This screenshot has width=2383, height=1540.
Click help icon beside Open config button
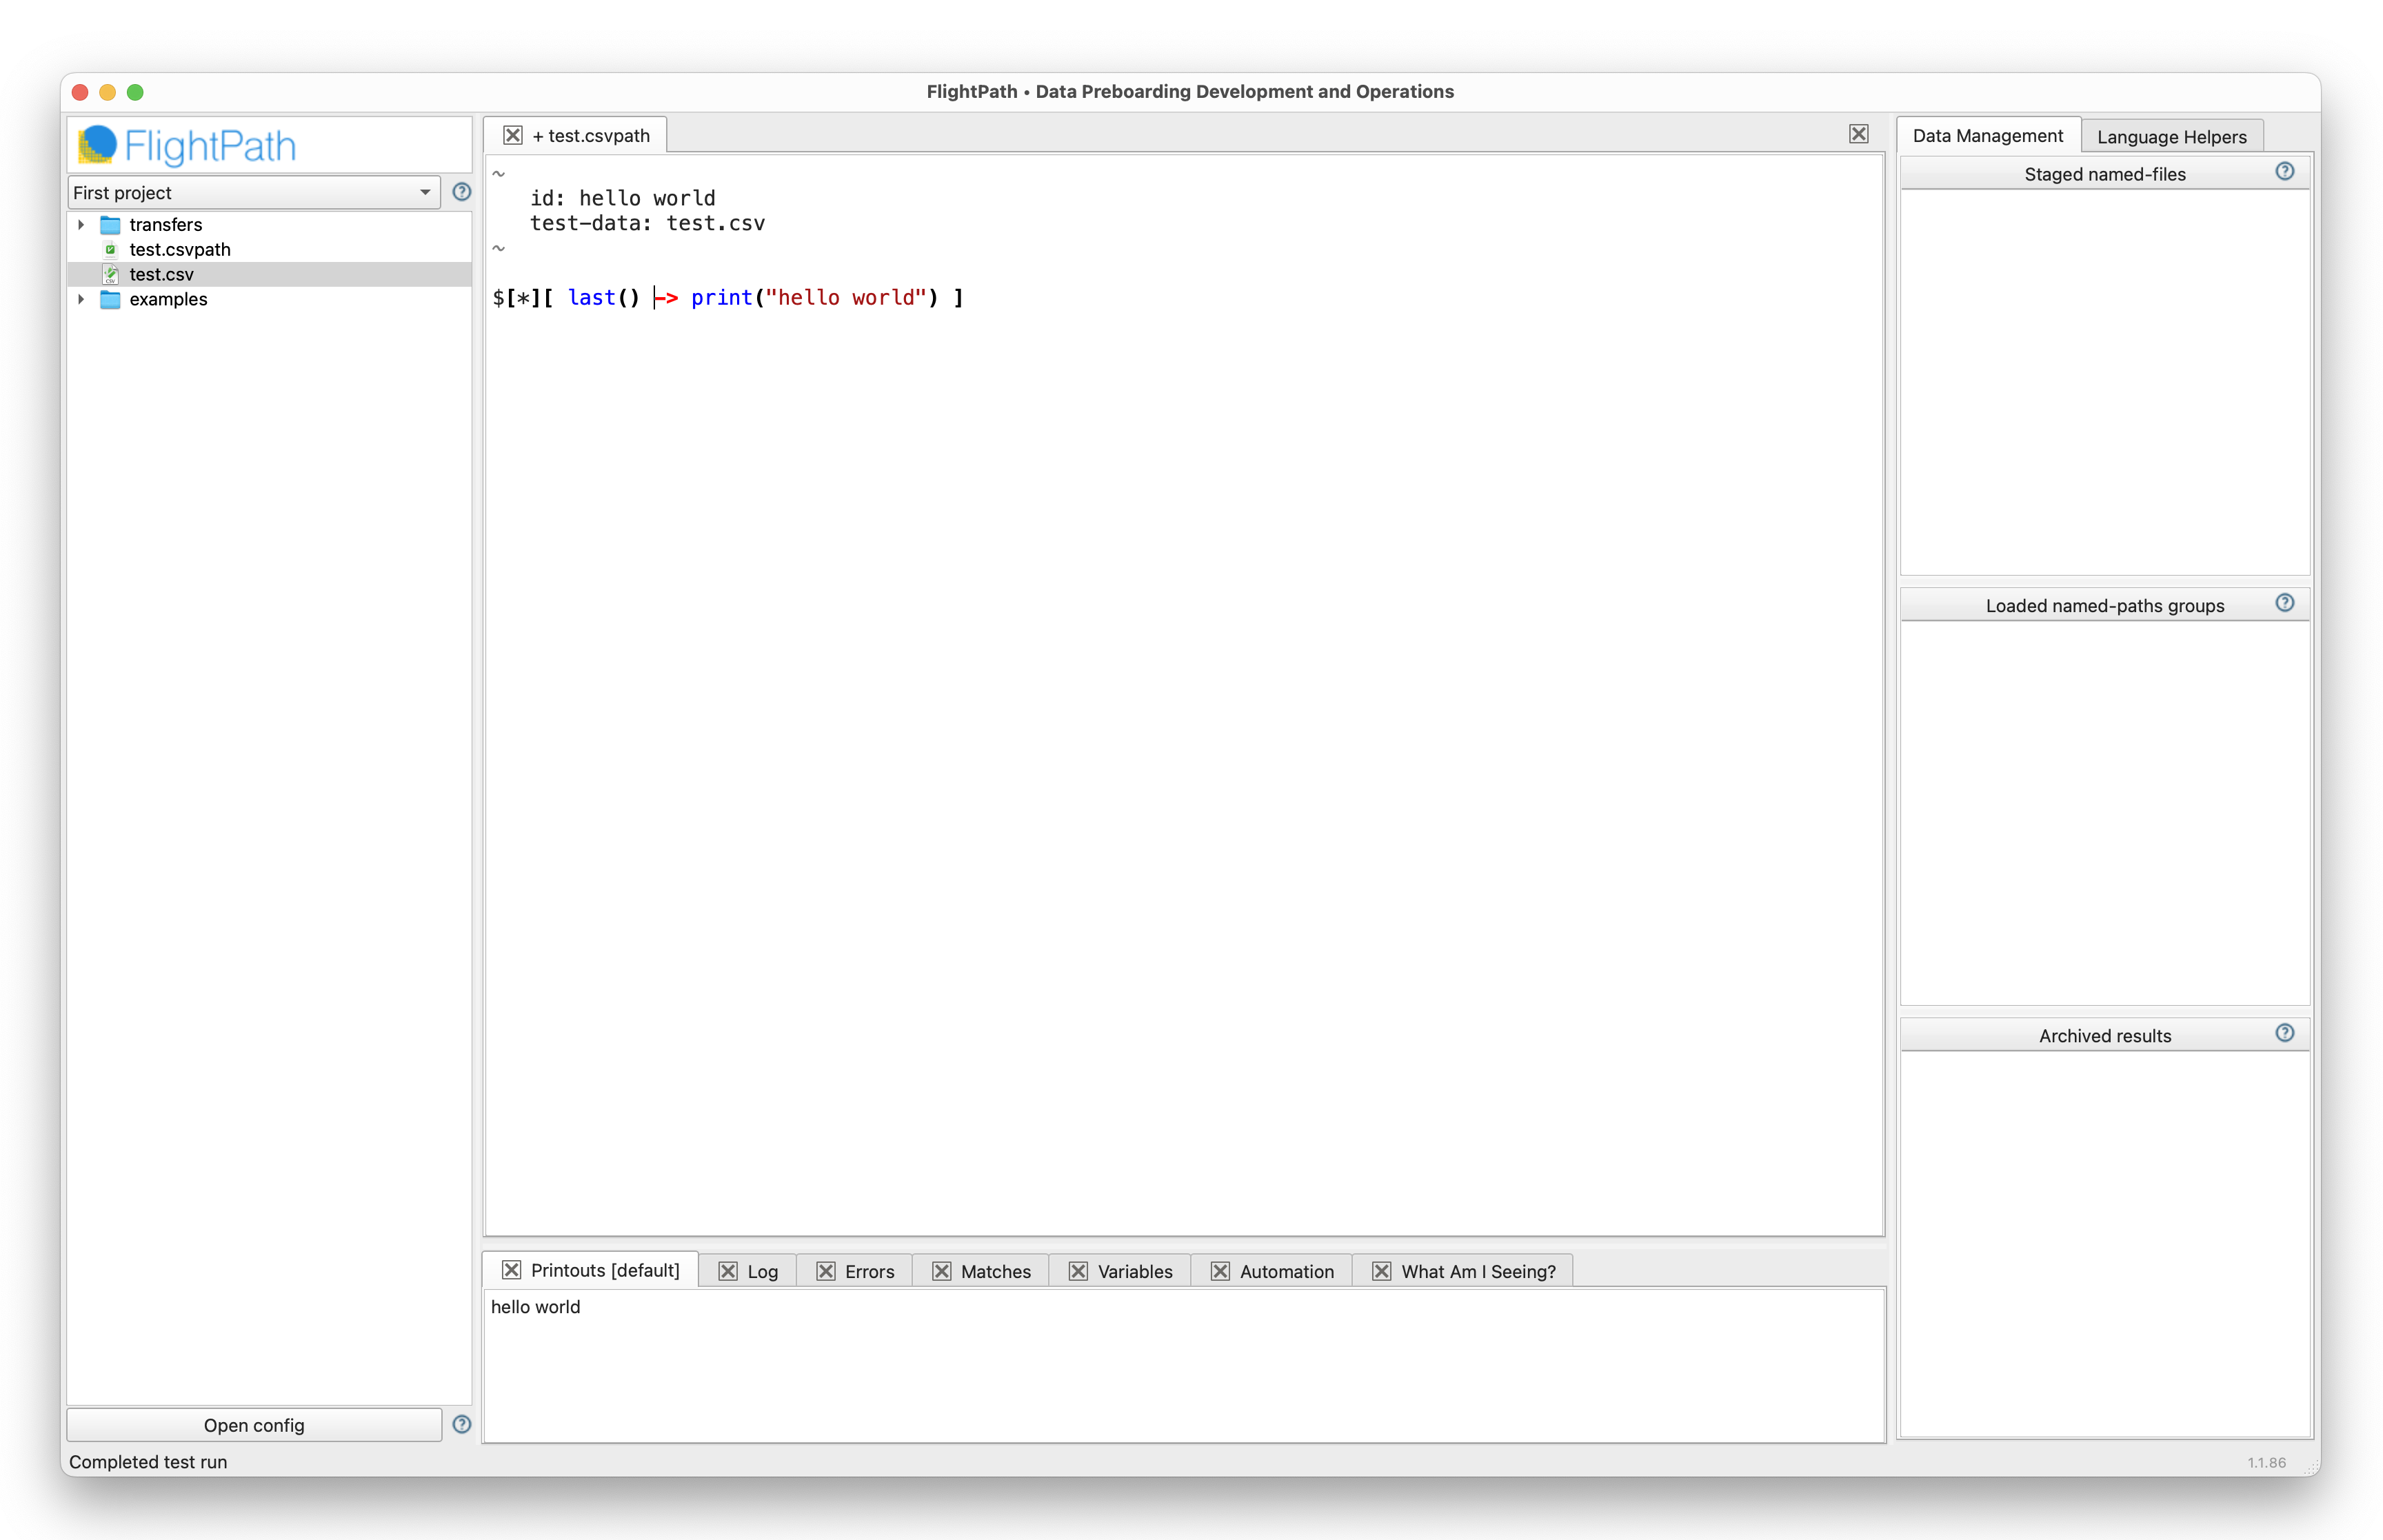coord(461,1424)
